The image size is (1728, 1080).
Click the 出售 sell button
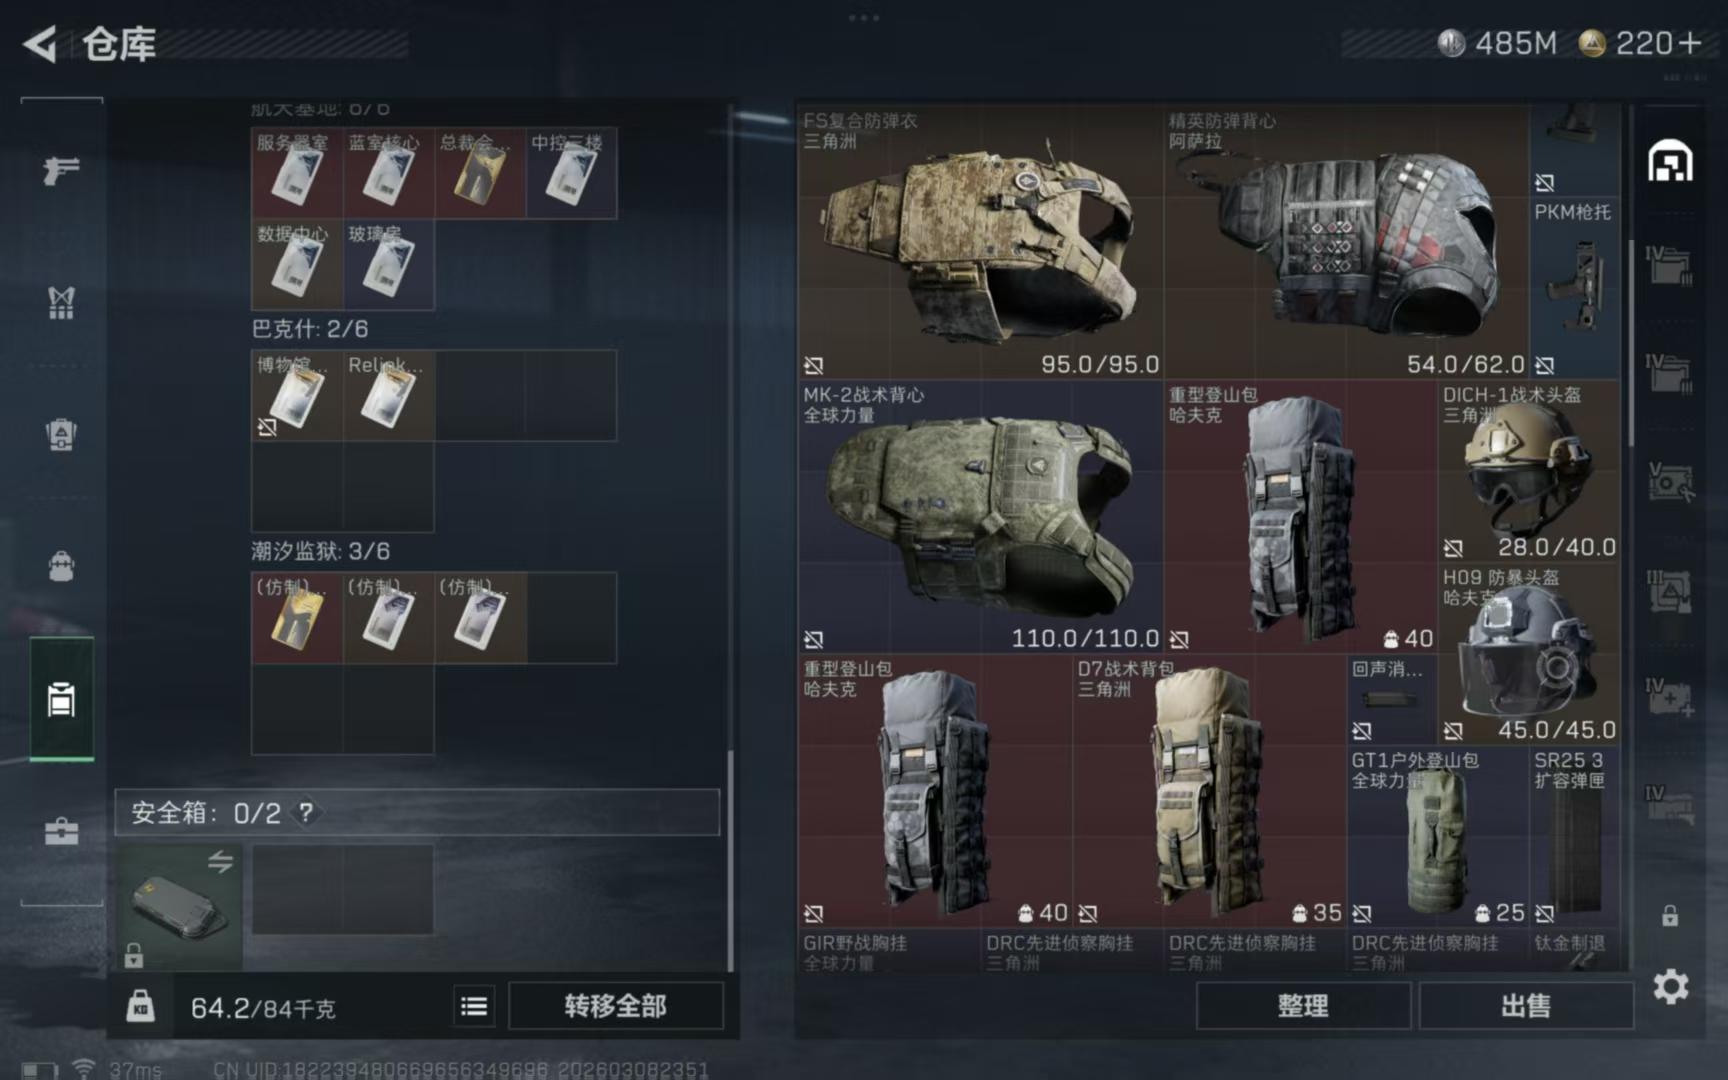click(1525, 1005)
